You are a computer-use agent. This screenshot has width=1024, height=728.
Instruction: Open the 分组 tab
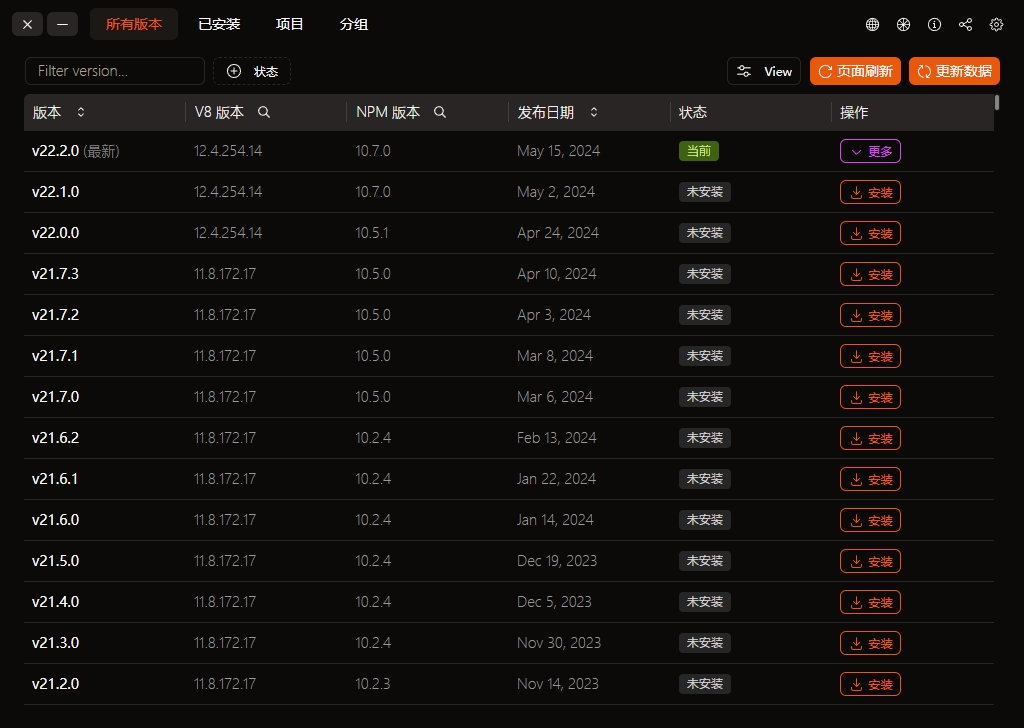(x=353, y=24)
